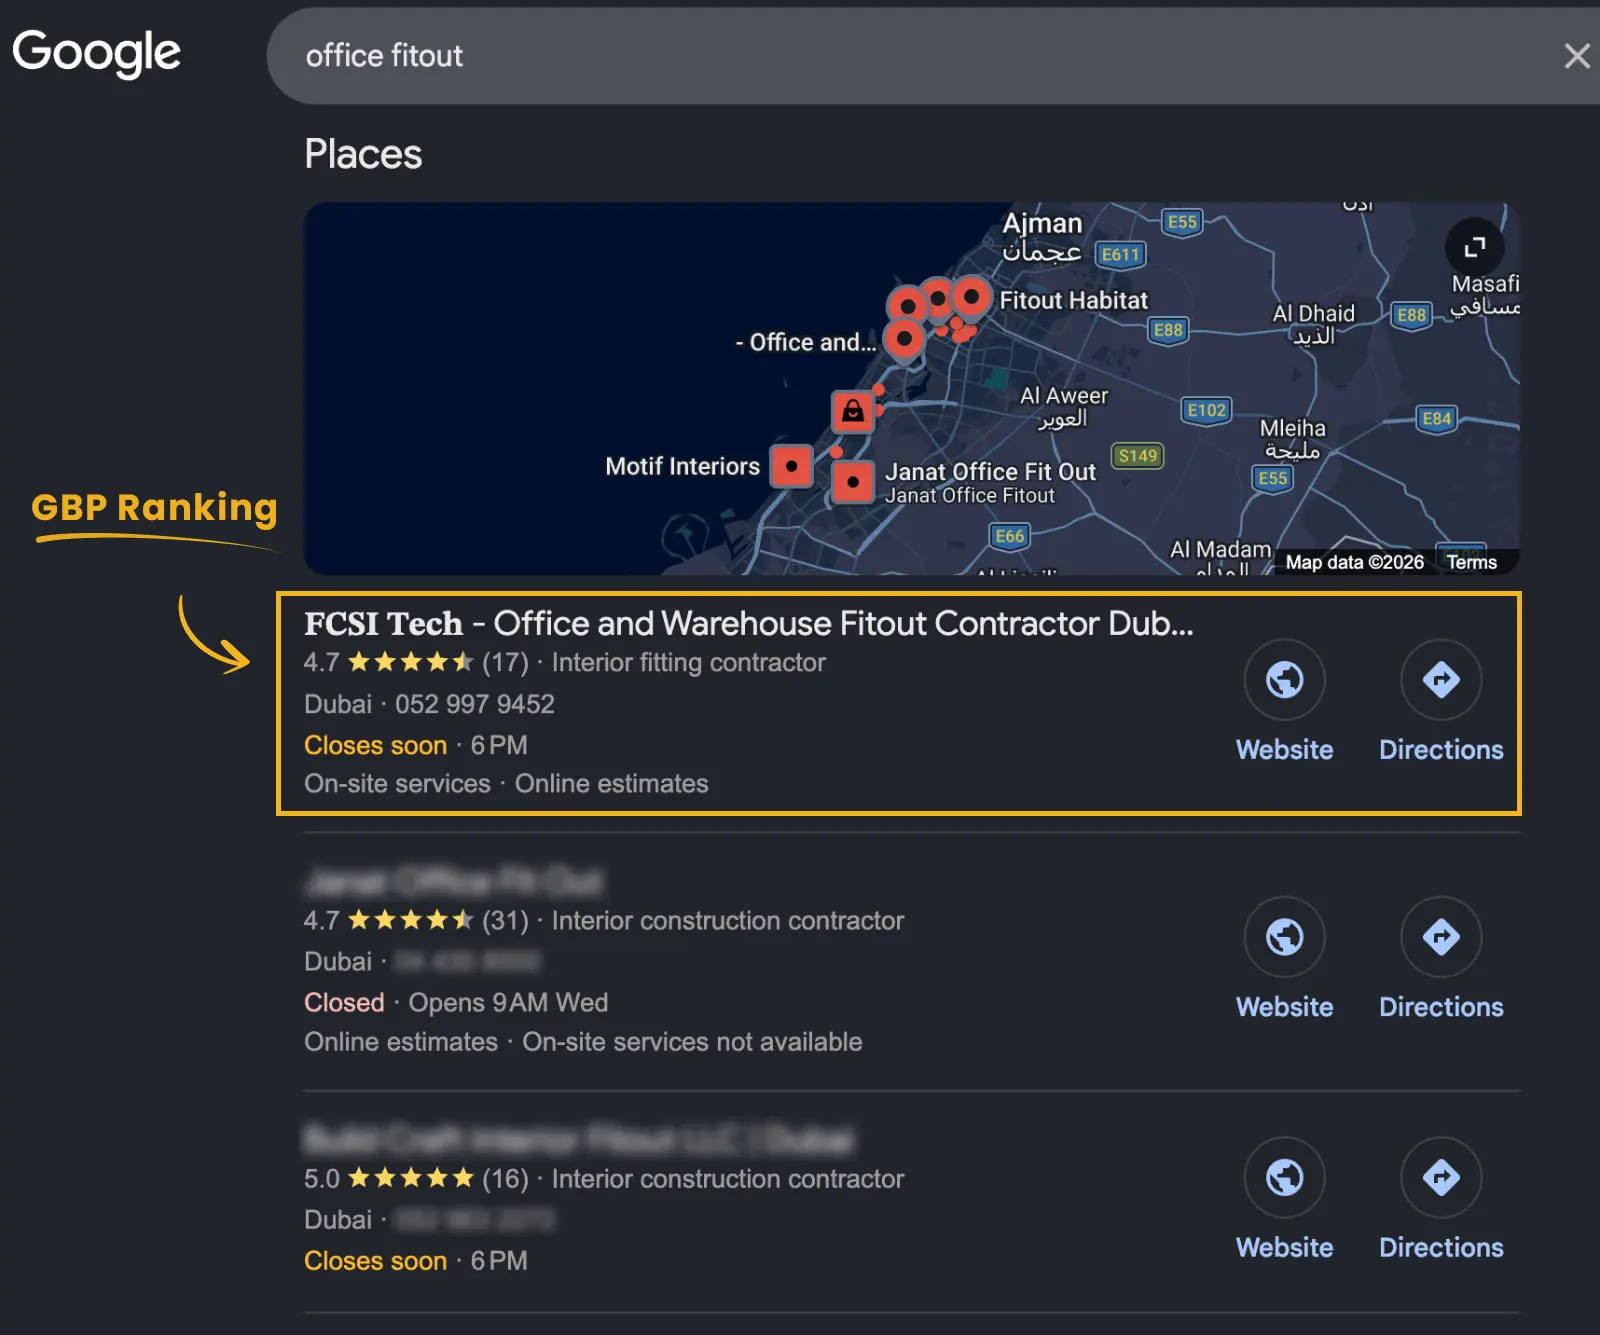Open the blurred third listing title
Image resolution: width=1600 pixels, height=1335 pixels.
pyautogui.click(x=580, y=1139)
